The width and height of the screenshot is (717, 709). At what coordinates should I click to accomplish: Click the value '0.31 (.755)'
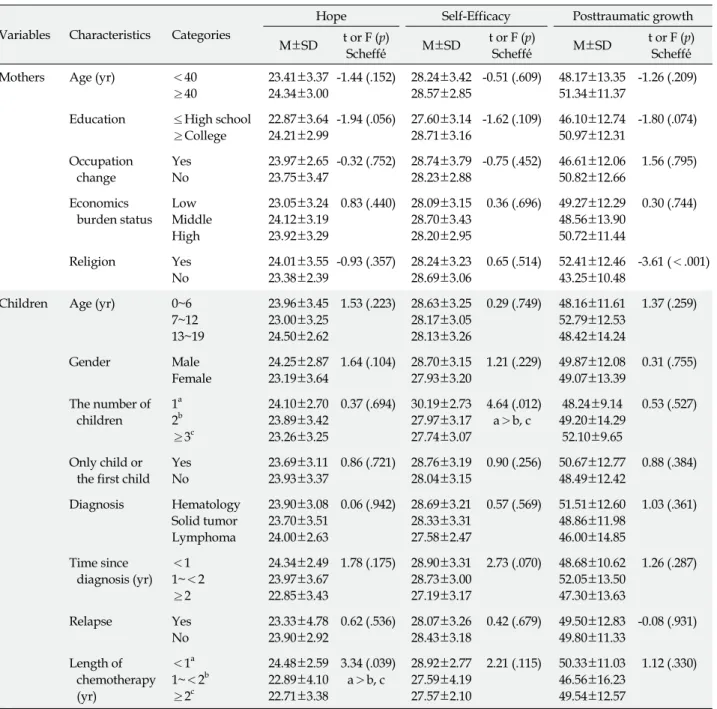tap(669, 362)
